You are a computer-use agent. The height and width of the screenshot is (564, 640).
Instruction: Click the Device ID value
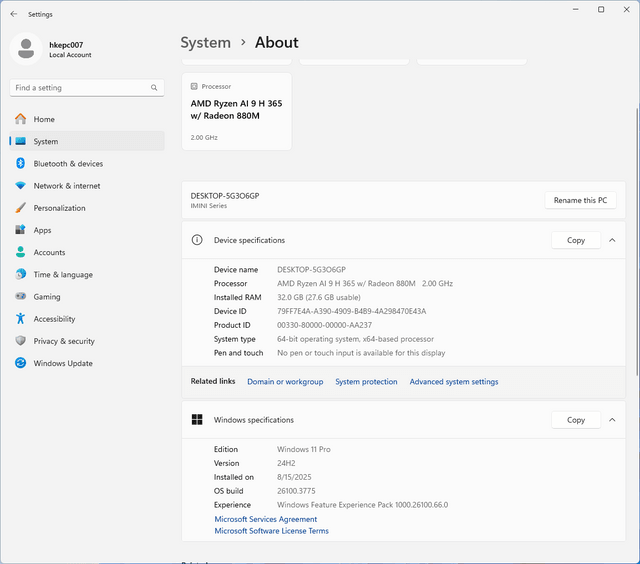(351, 311)
